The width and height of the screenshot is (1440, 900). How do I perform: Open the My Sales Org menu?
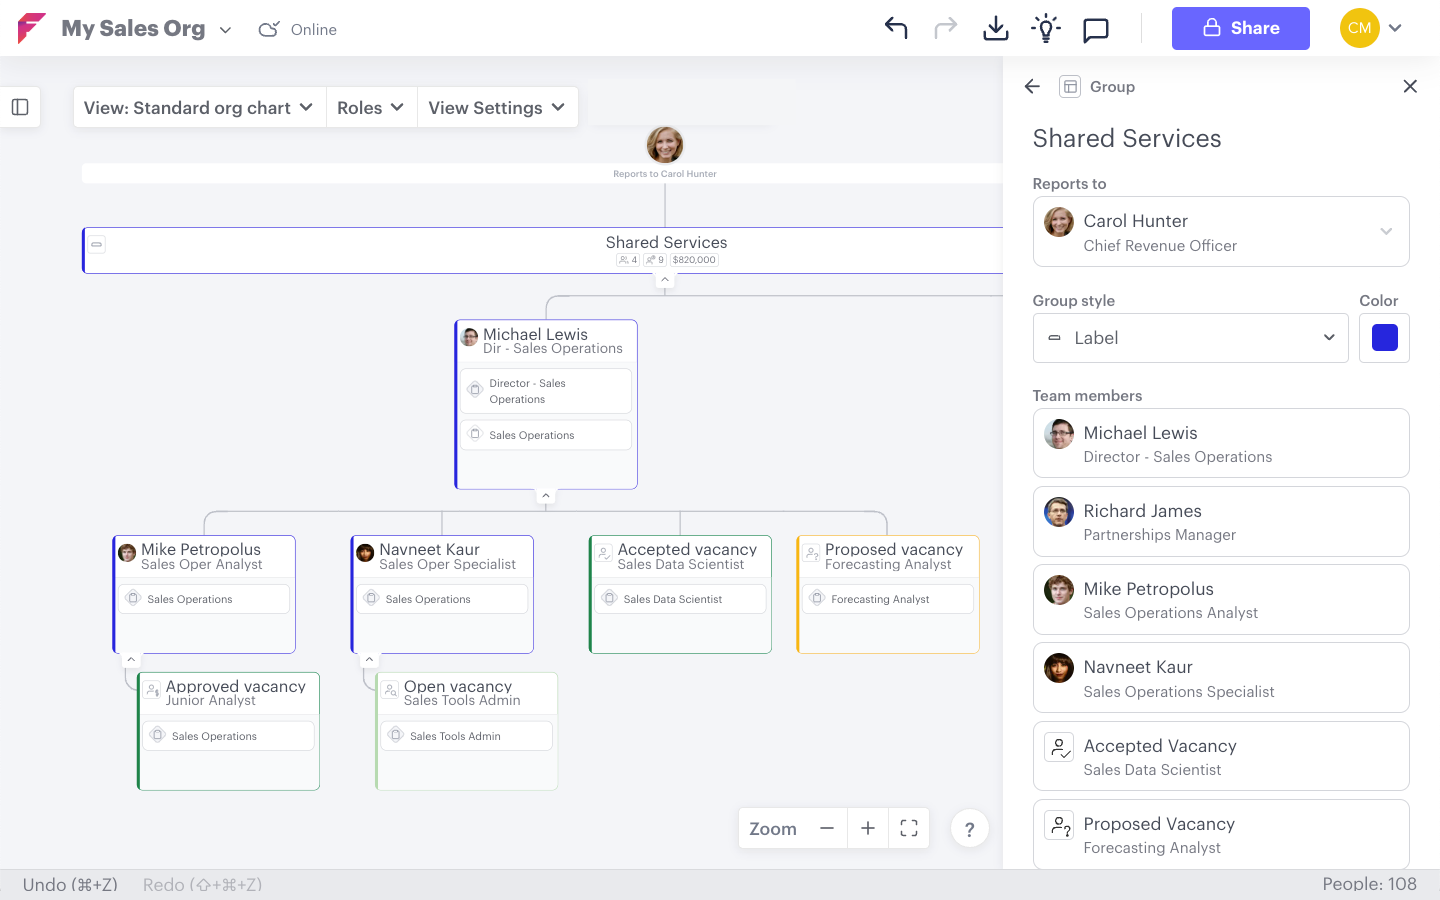tap(145, 28)
